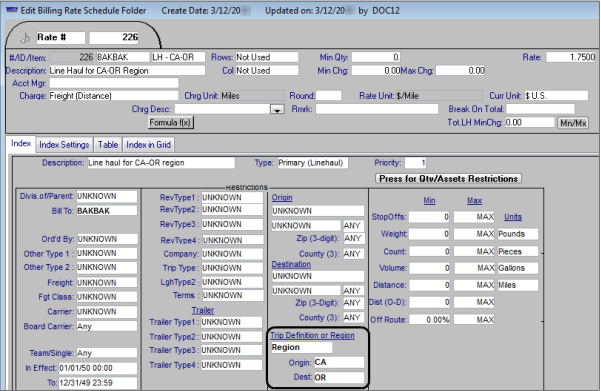
Task: Click the Company field UNKNOWN
Action: 232,254
